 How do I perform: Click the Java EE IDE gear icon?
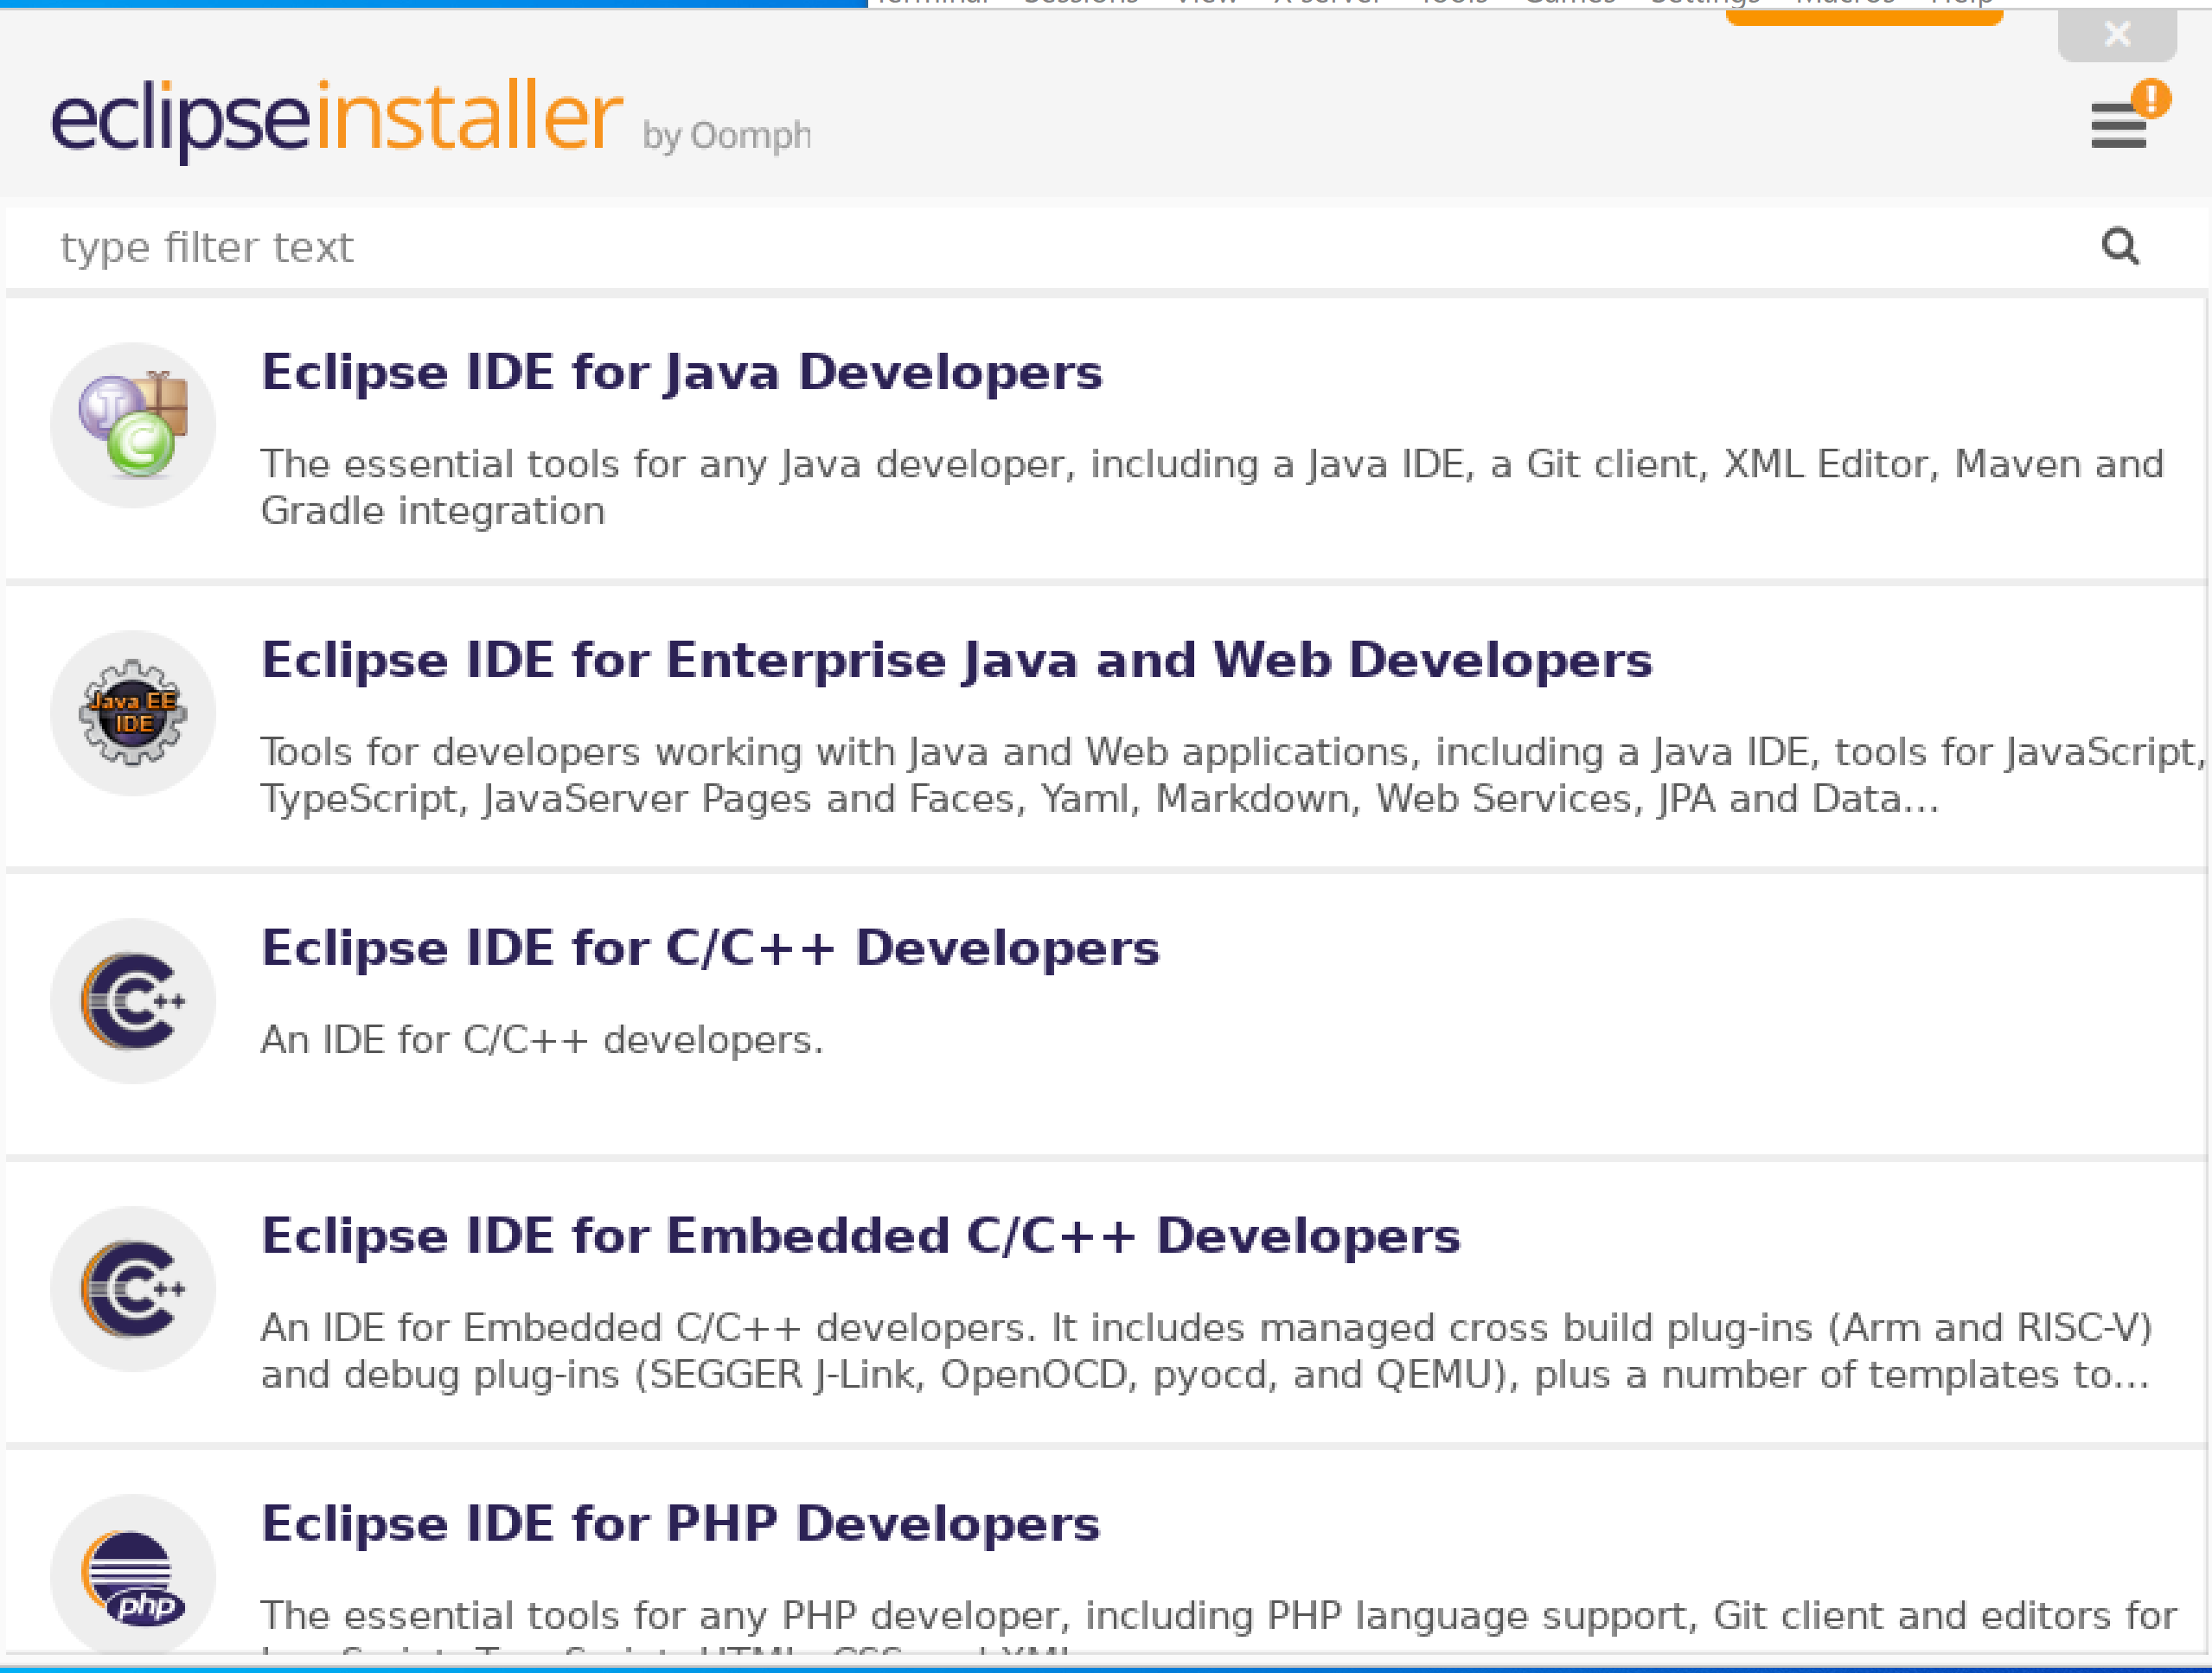[133, 713]
